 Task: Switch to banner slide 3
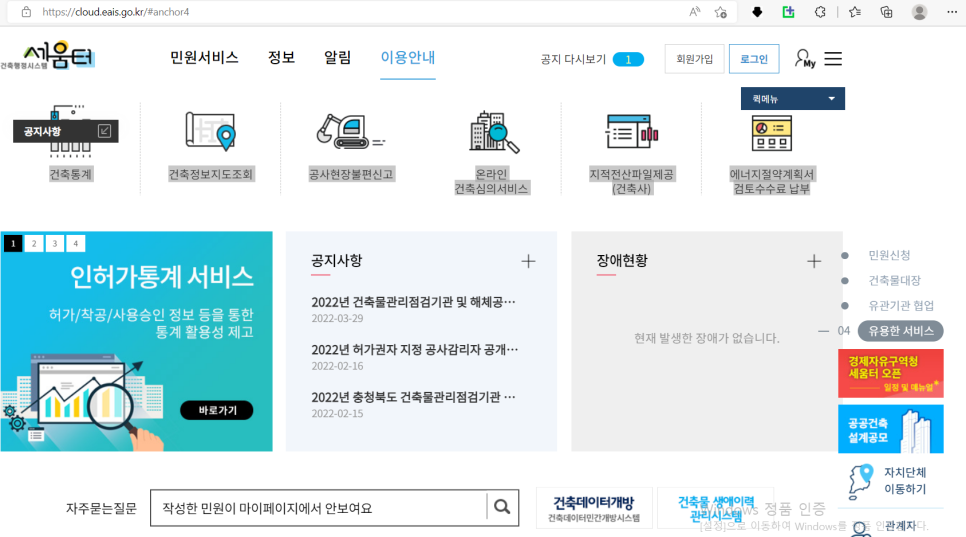[55, 243]
